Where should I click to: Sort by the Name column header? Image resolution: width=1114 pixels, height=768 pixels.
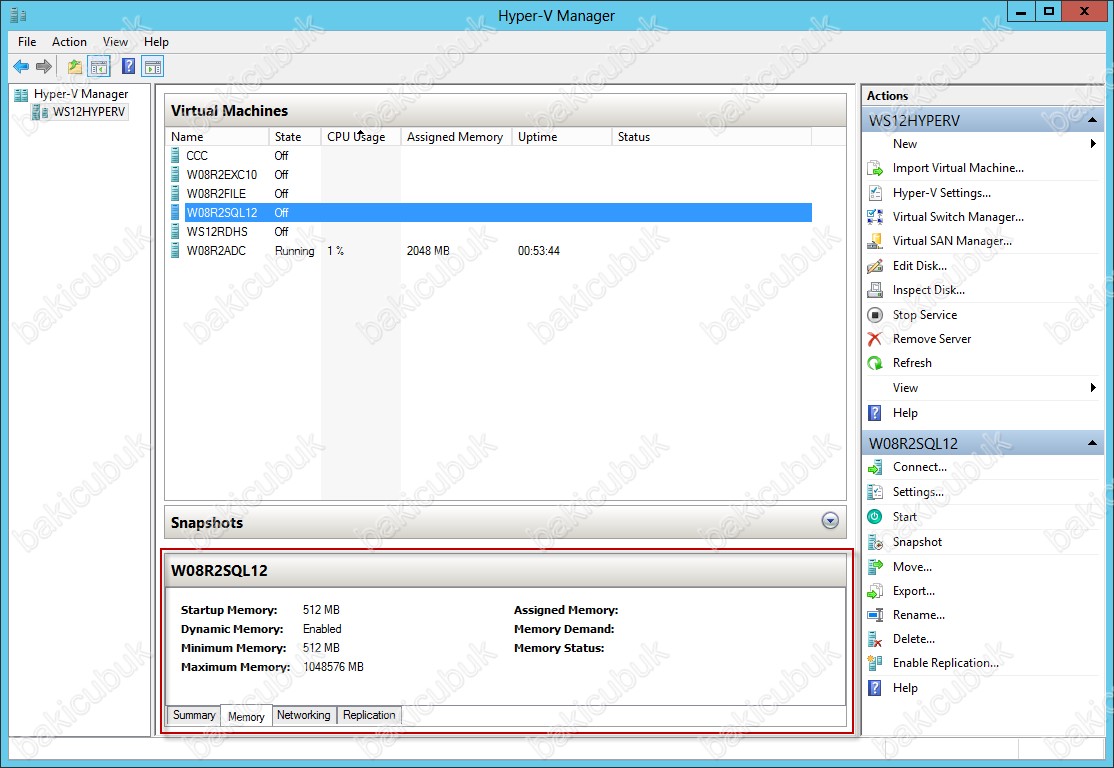(x=217, y=136)
